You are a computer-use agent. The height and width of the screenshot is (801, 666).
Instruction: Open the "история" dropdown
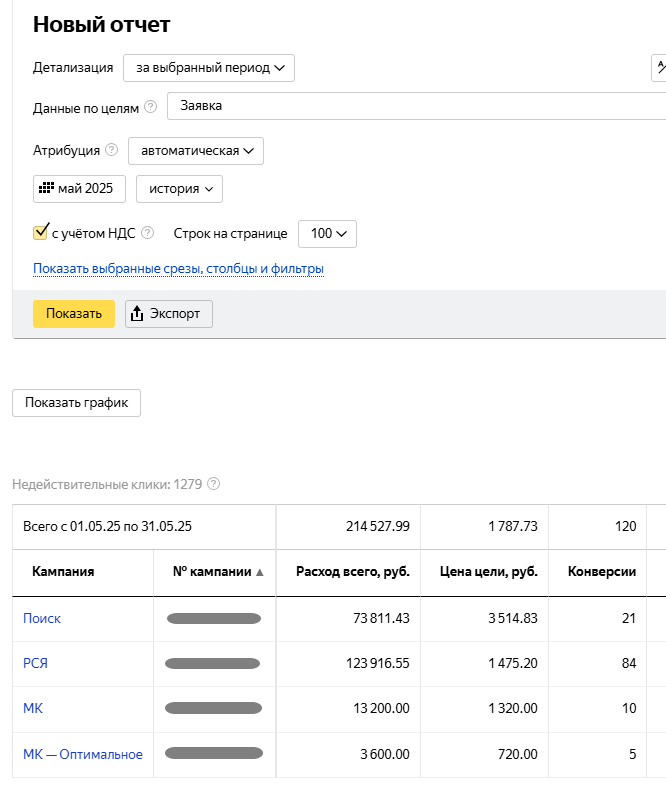point(179,188)
